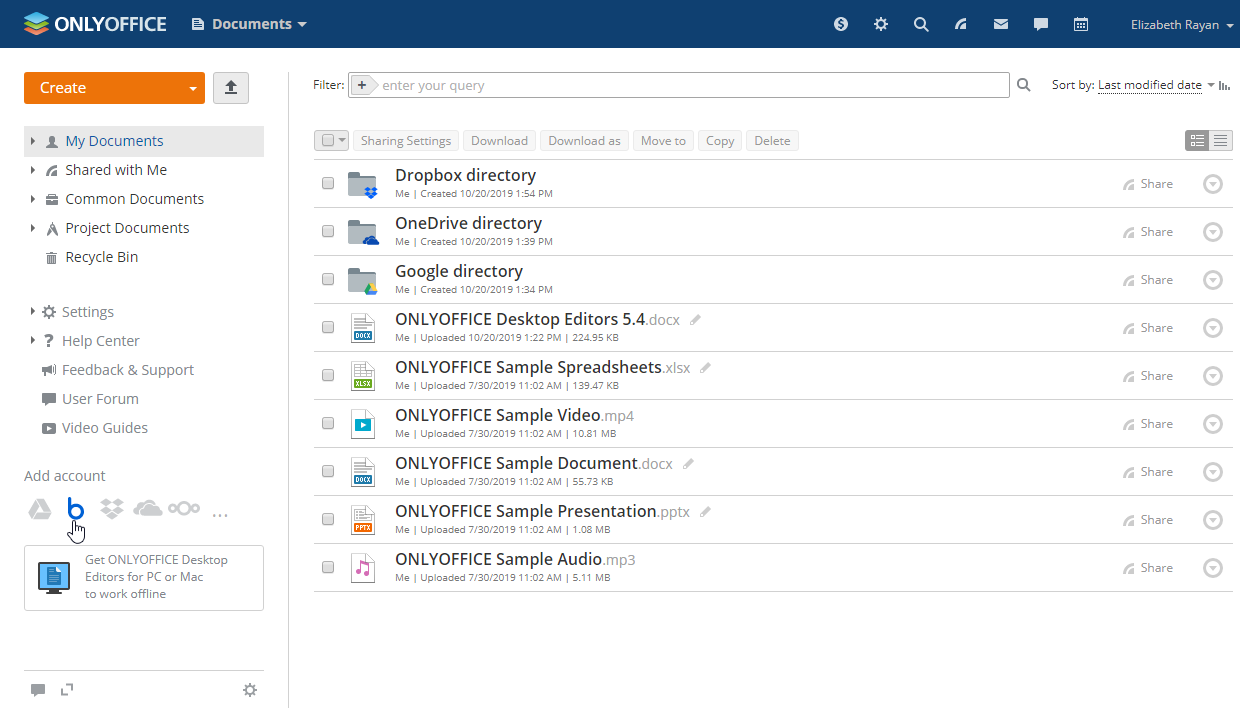This screenshot has height=708, width=1240.
Task: Expand My Documents tree arrow
Action: pyautogui.click(x=33, y=141)
